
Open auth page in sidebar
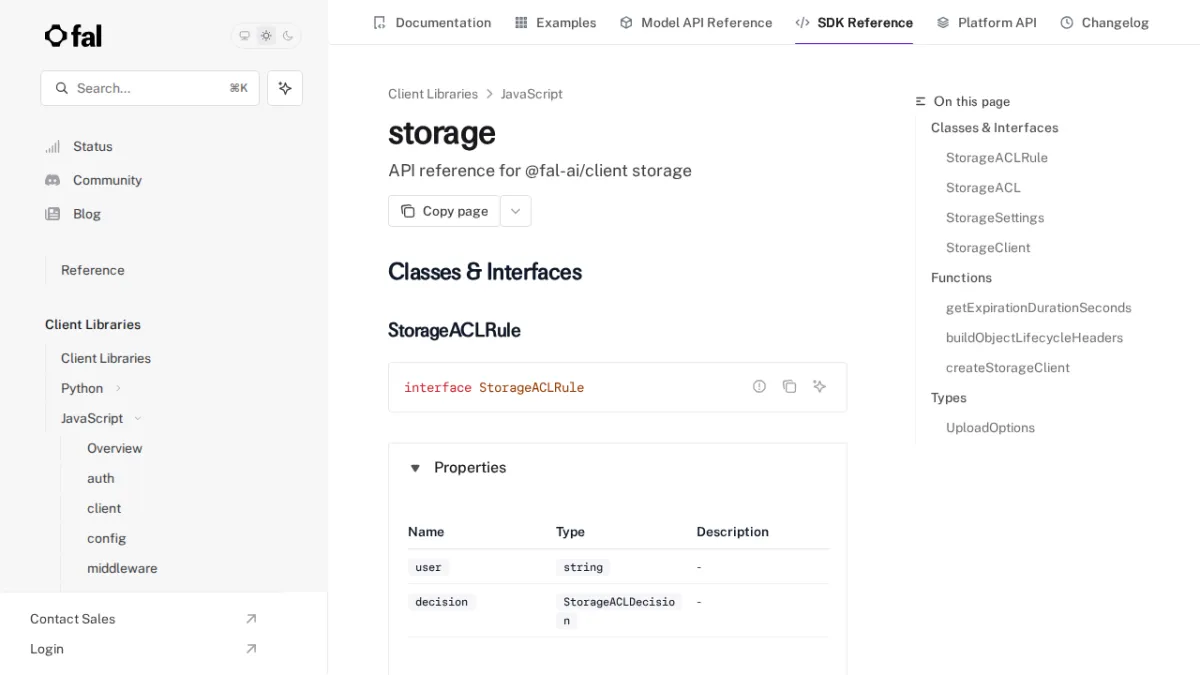[101, 478]
